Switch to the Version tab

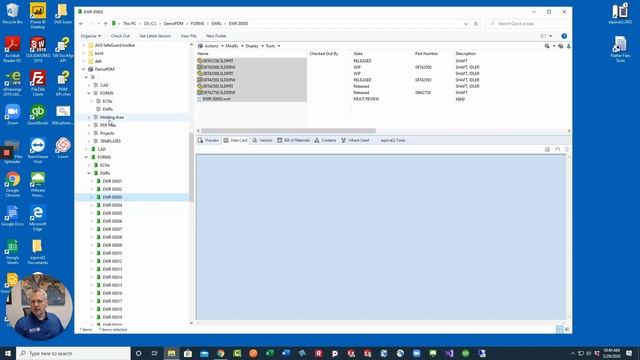point(262,140)
